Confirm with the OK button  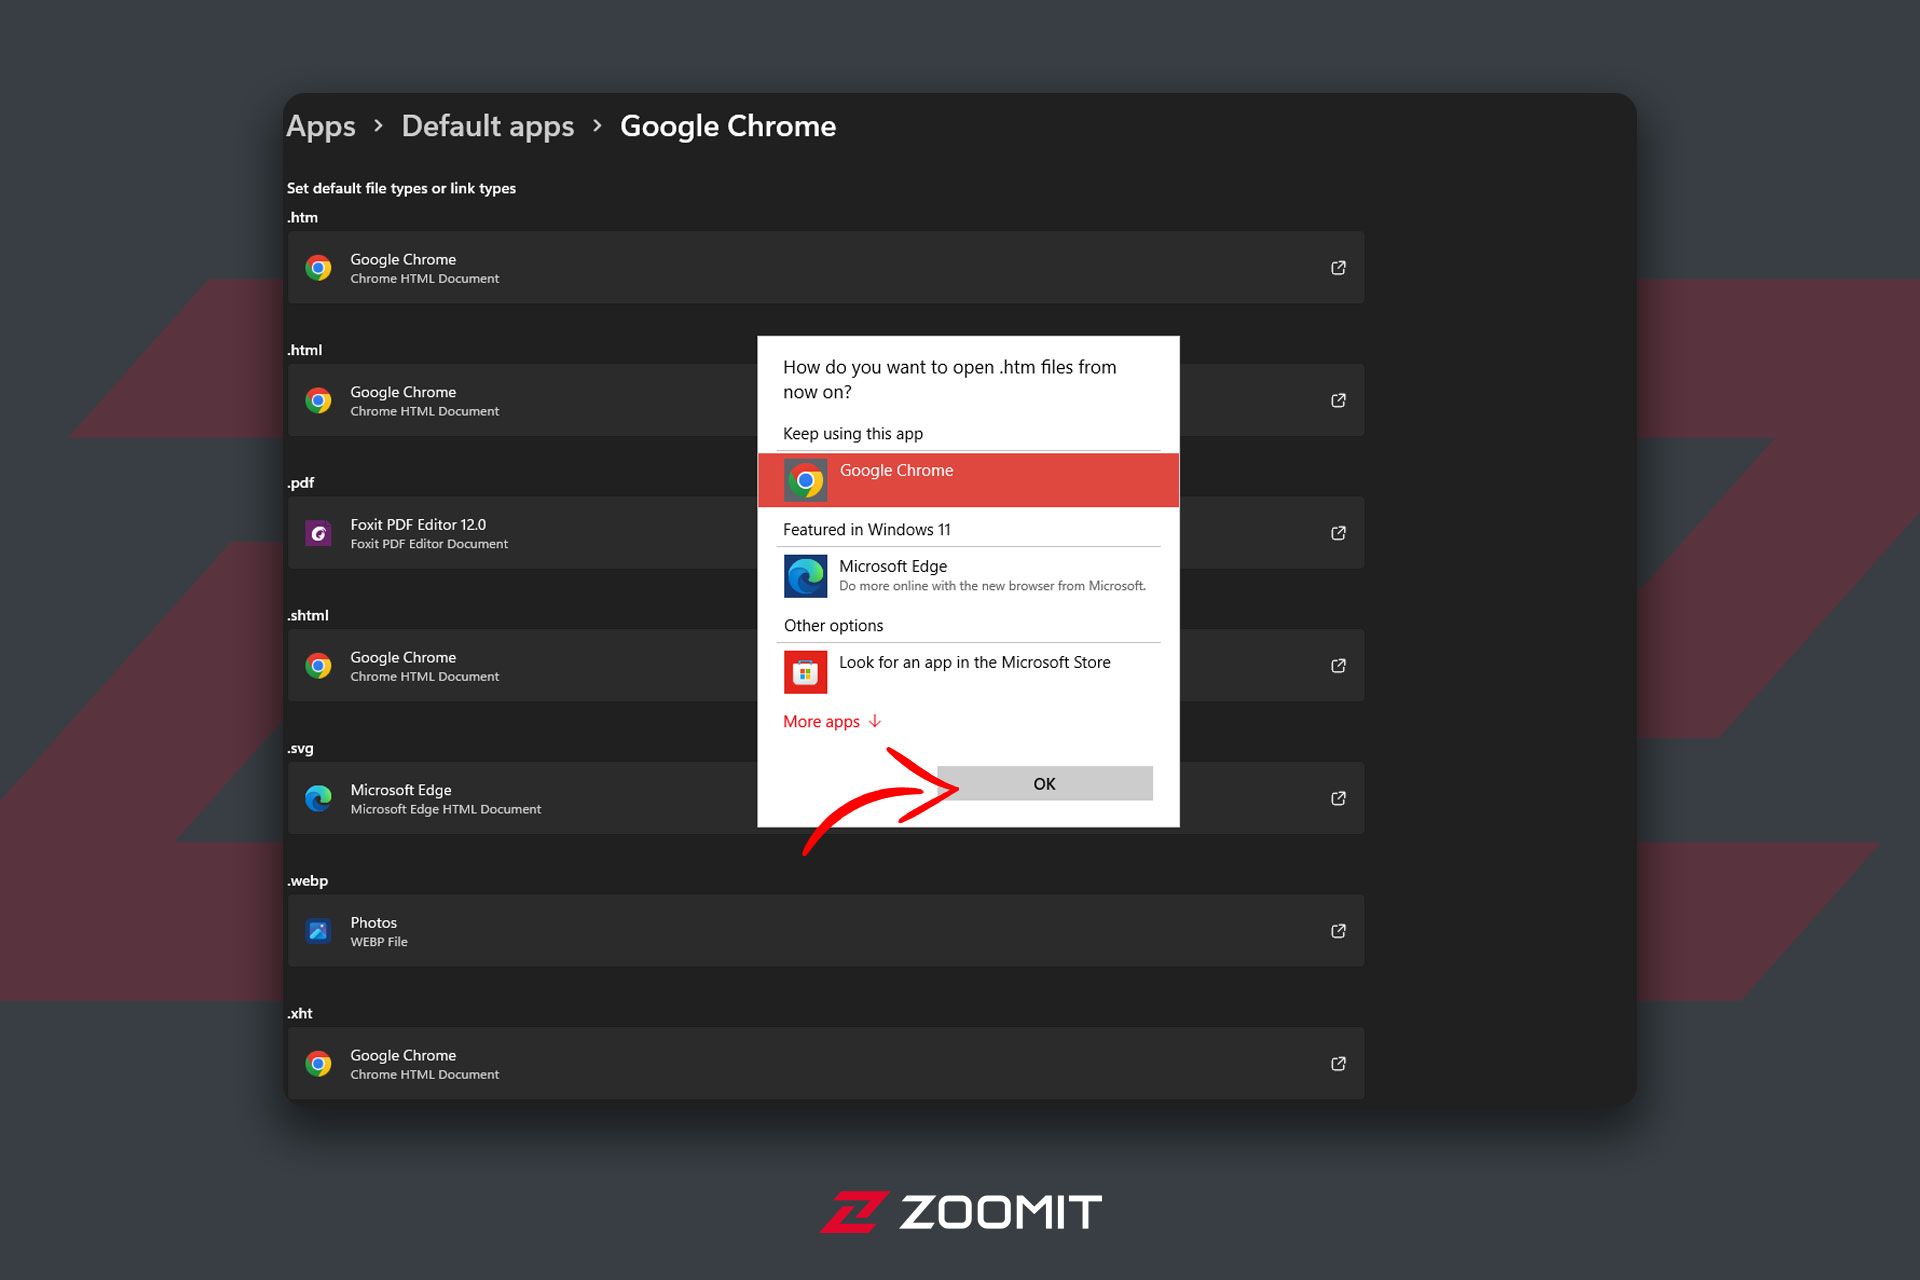1044,784
